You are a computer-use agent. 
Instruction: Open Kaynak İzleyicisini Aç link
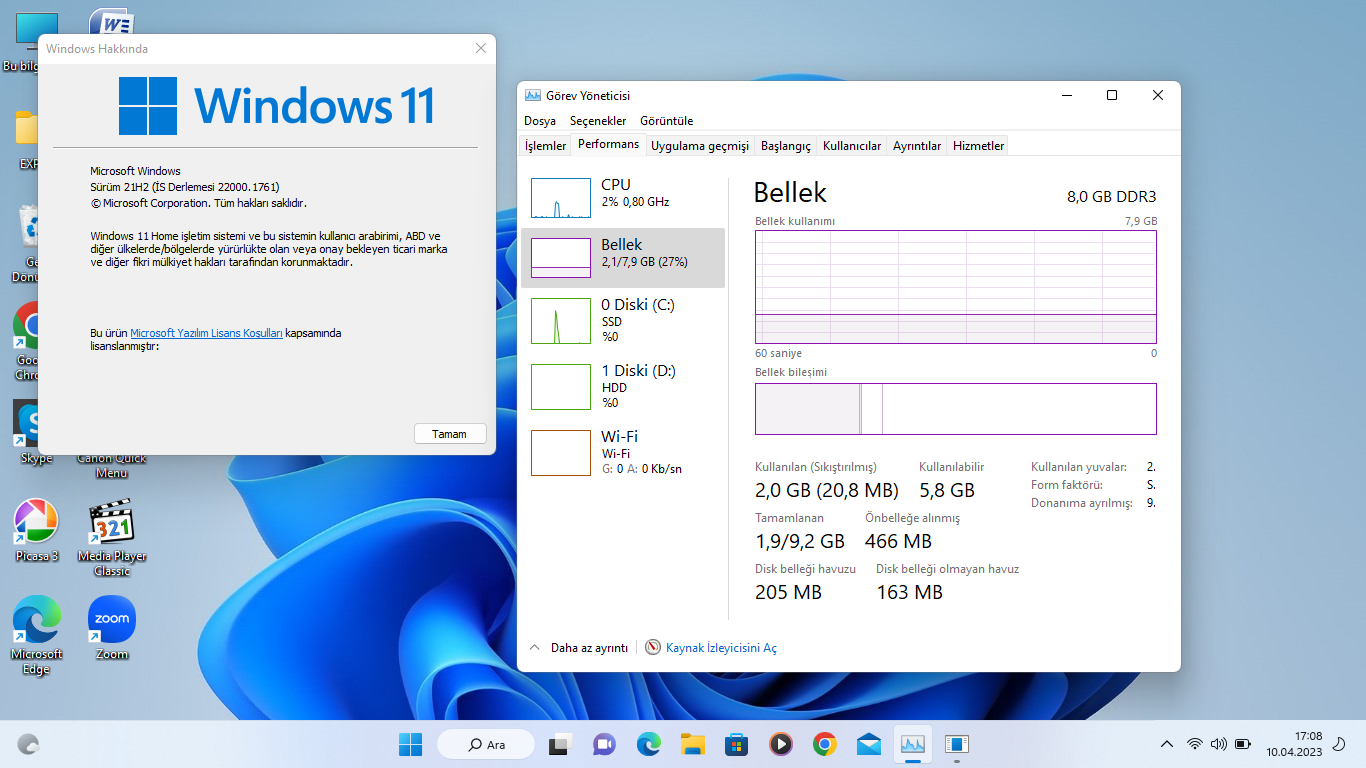721,648
